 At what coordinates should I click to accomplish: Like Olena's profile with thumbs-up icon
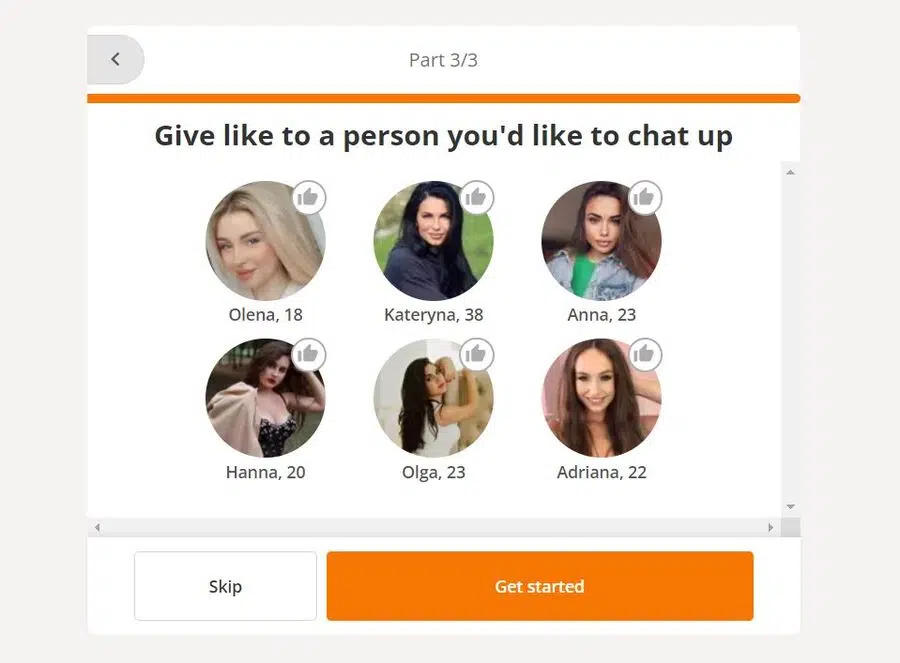click(309, 197)
